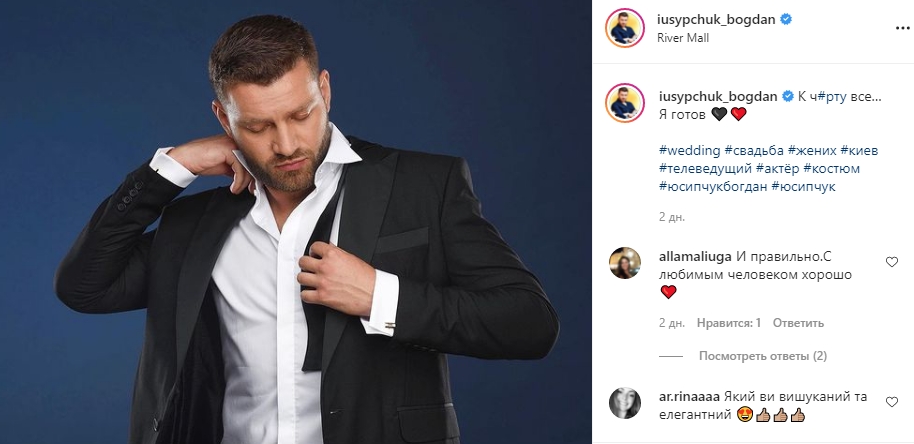Click verified badge in post header
The height and width of the screenshot is (444, 914).
(x=787, y=20)
